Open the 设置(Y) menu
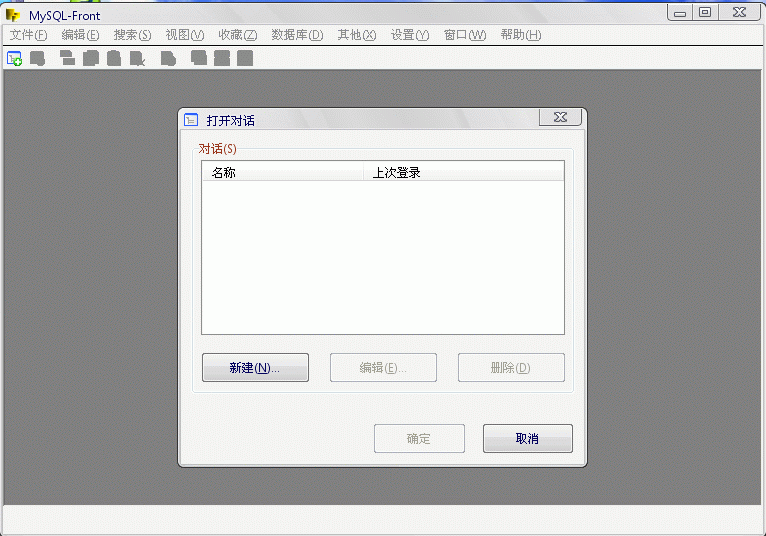This screenshot has height=536, width=766. [x=409, y=35]
